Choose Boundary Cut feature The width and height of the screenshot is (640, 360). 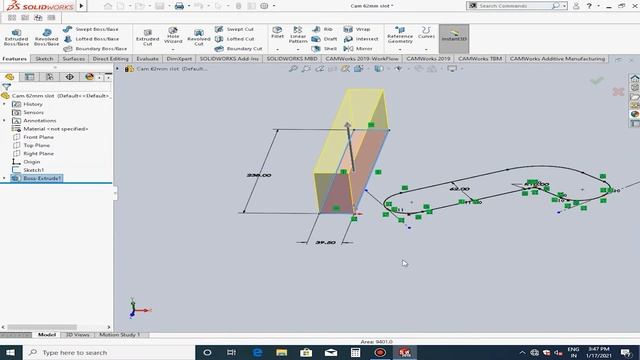(x=238, y=49)
